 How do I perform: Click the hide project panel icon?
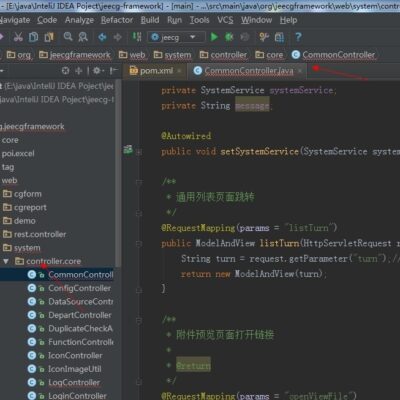(x=114, y=71)
